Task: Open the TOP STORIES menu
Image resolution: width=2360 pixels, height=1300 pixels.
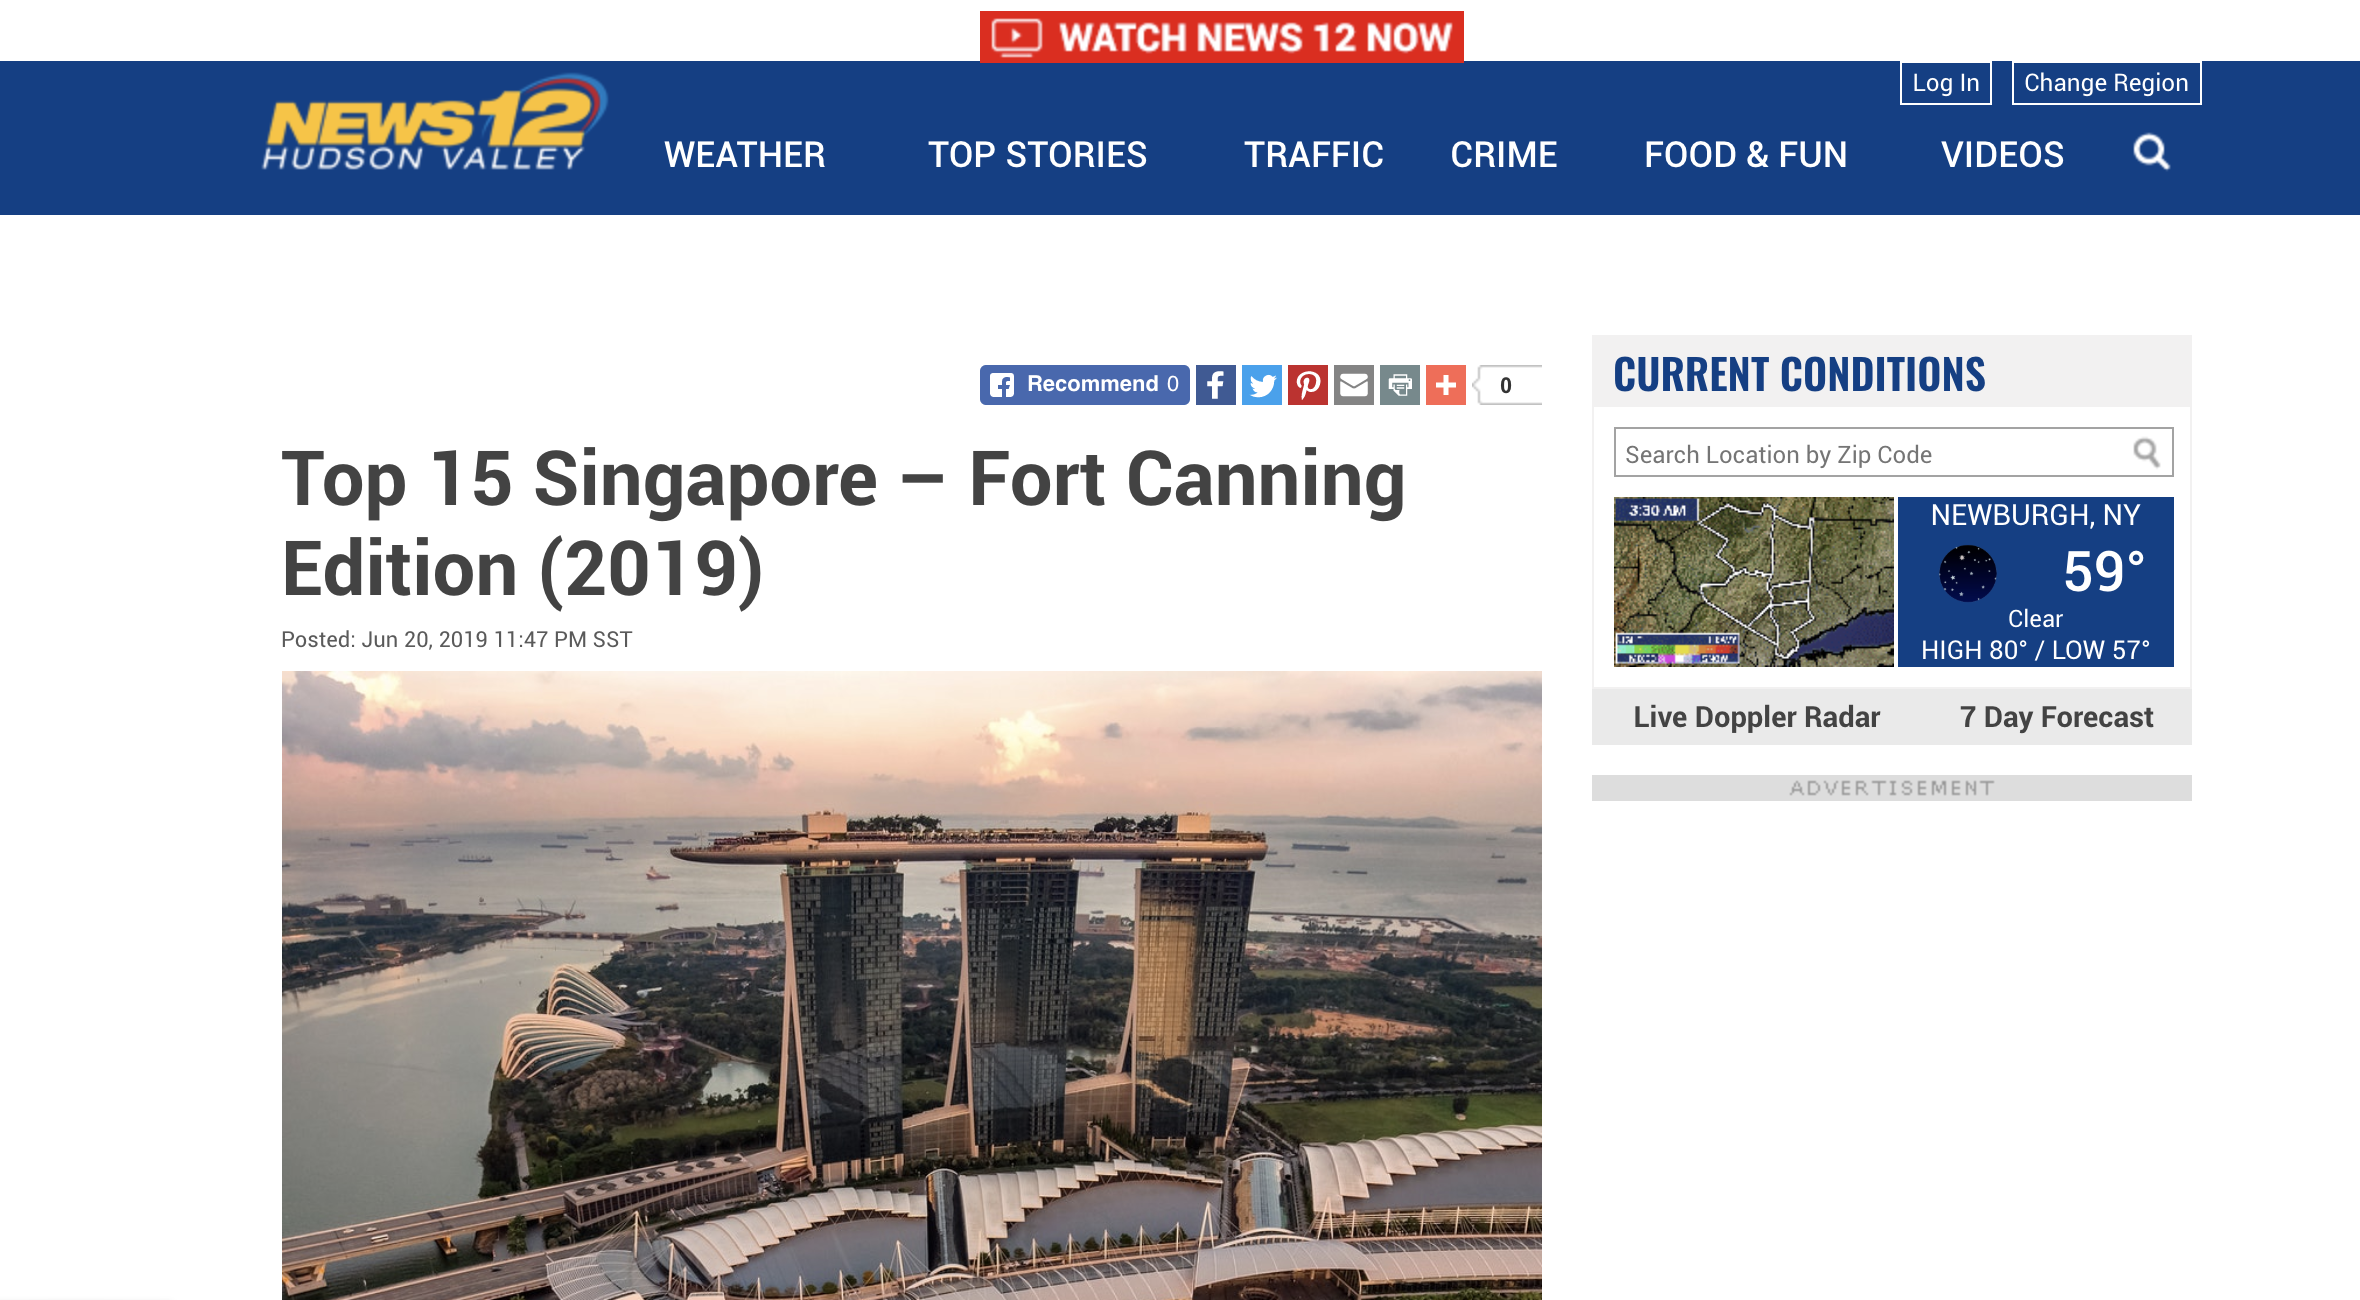Action: point(1037,155)
